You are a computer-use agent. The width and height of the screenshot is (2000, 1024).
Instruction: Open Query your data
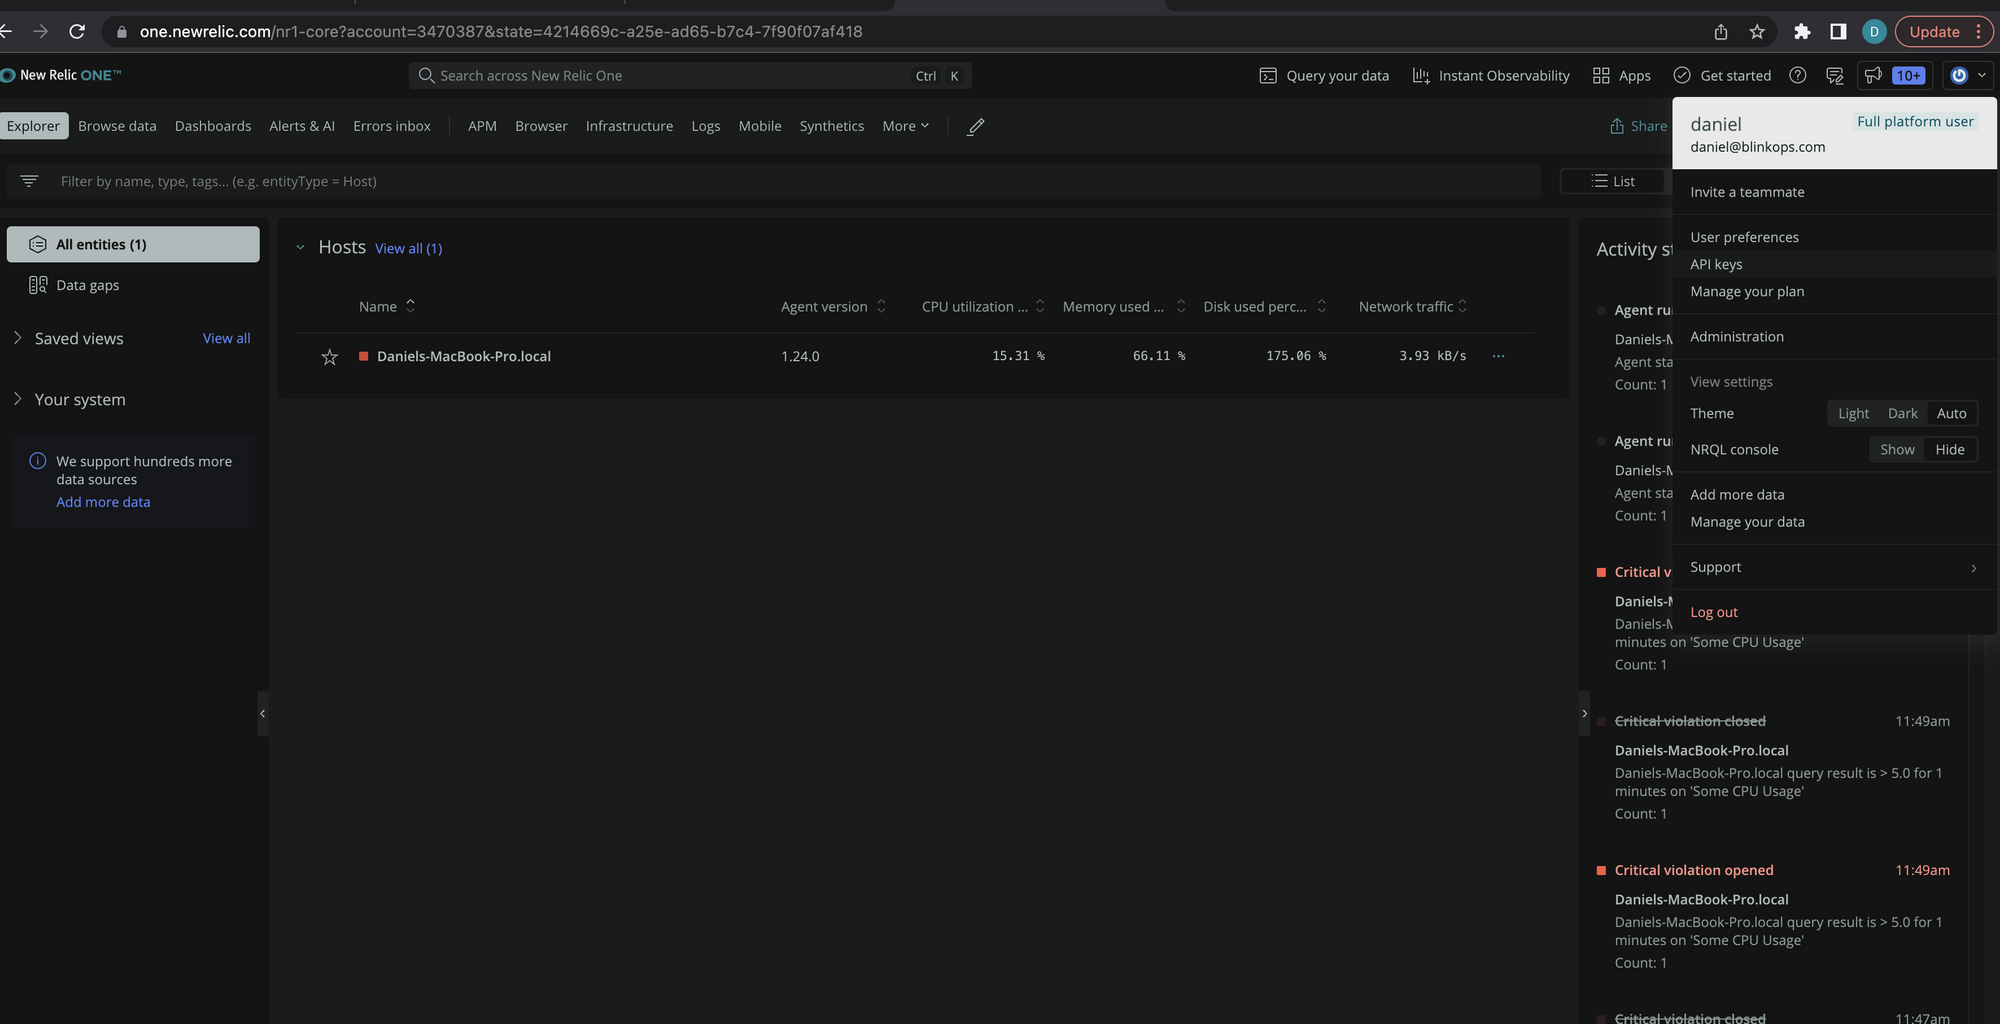1324,76
